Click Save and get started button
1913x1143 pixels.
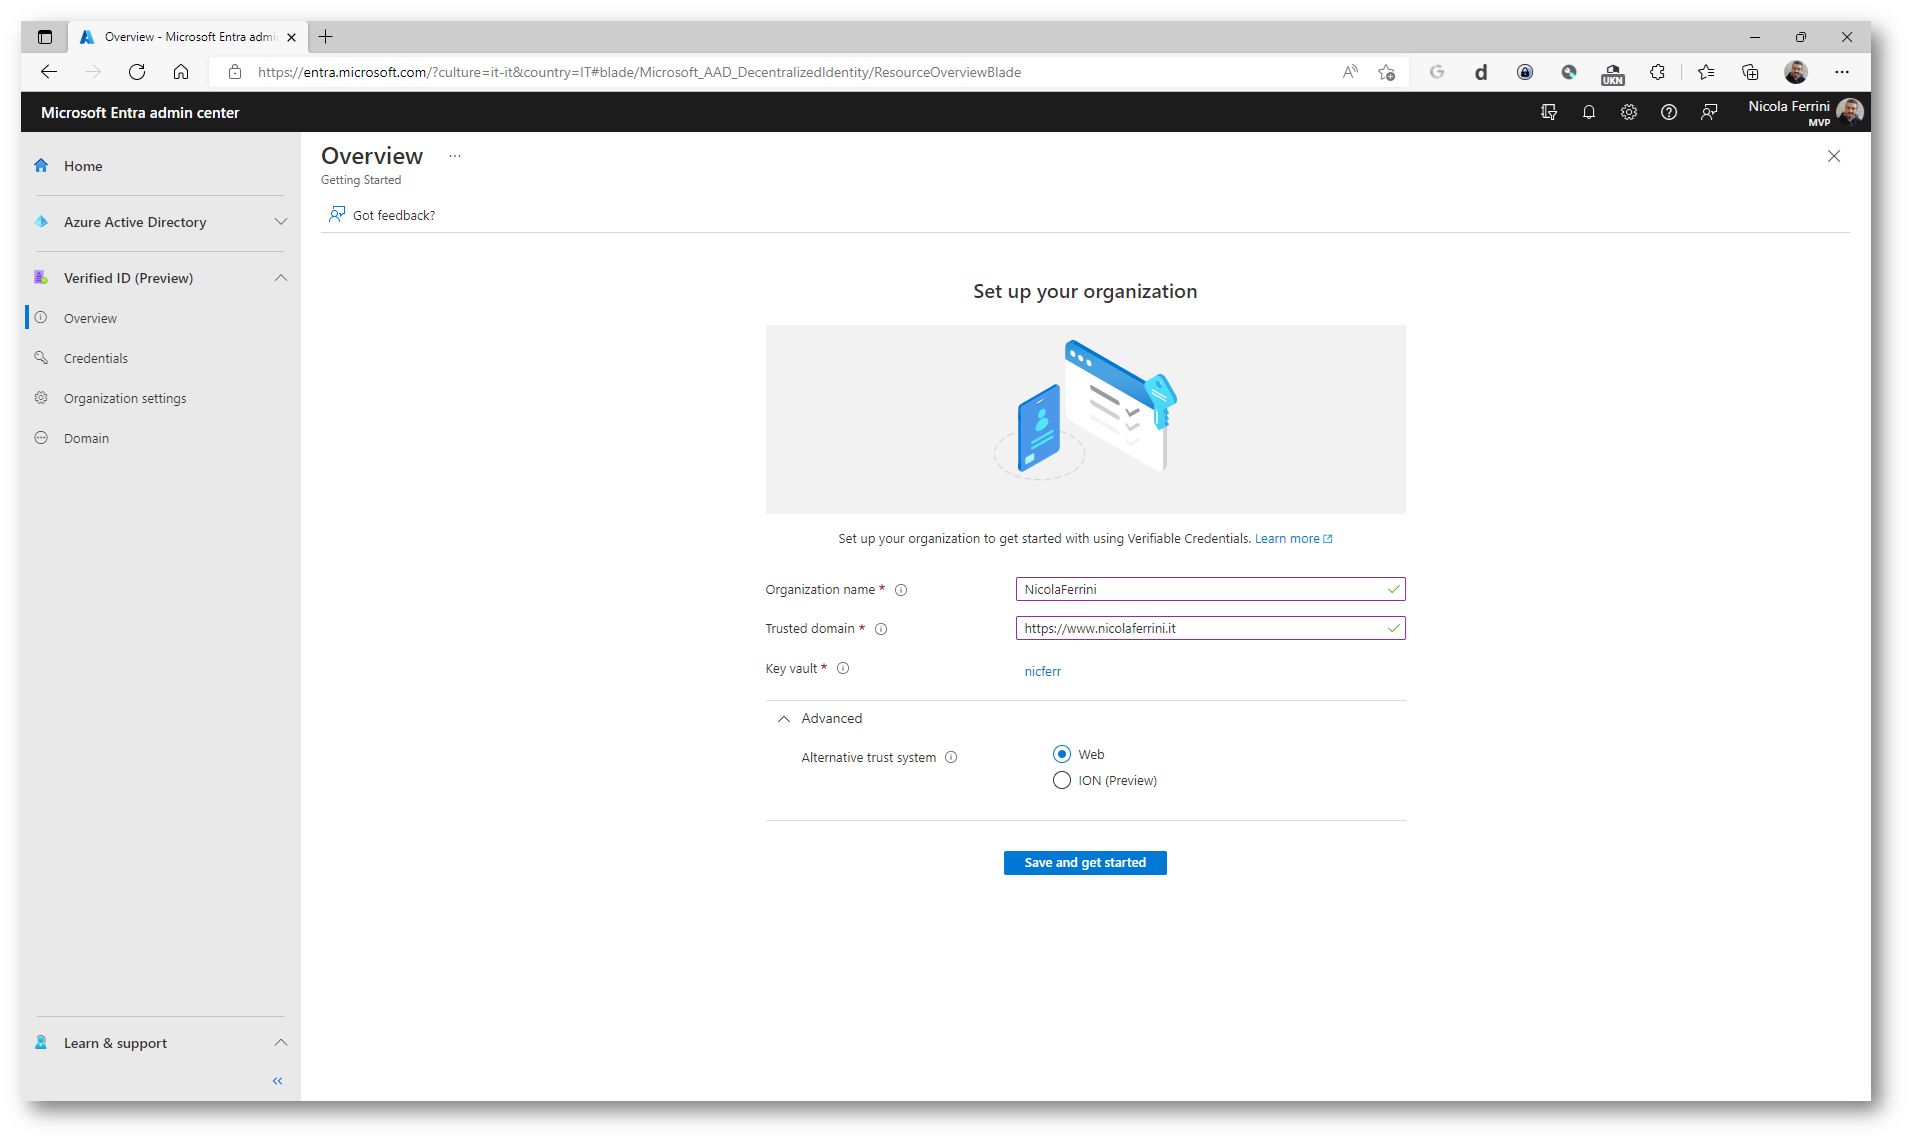(x=1085, y=863)
